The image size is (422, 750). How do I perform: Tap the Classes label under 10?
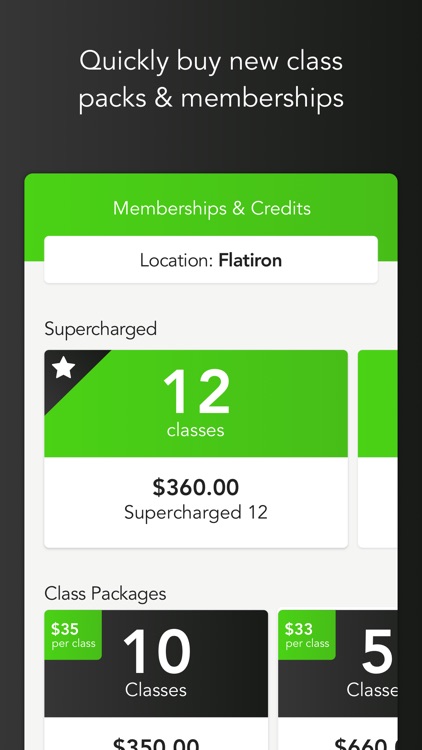click(x=156, y=690)
